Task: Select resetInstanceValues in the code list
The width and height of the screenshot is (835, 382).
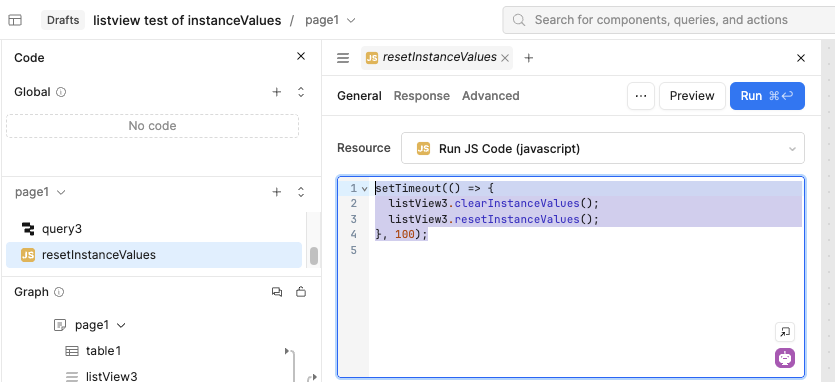Action: [154, 255]
